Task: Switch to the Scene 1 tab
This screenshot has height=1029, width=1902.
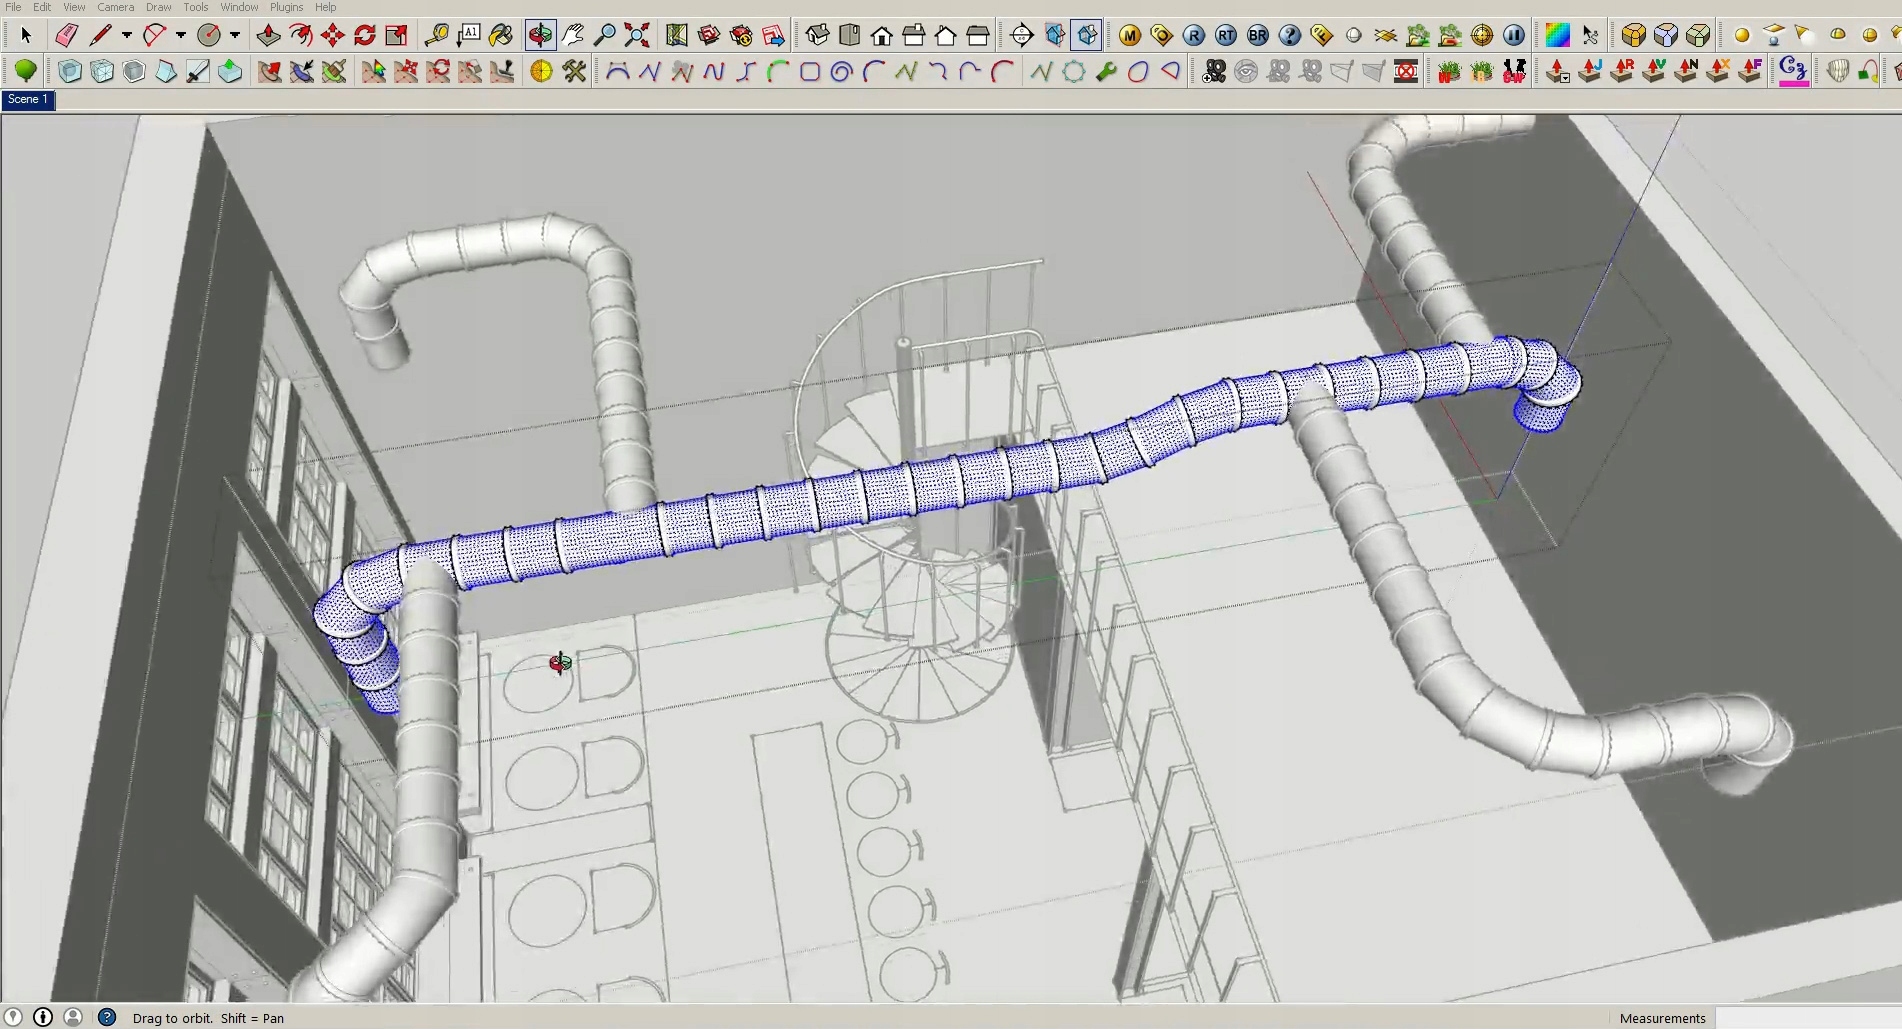Action: click(x=27, y=100)
